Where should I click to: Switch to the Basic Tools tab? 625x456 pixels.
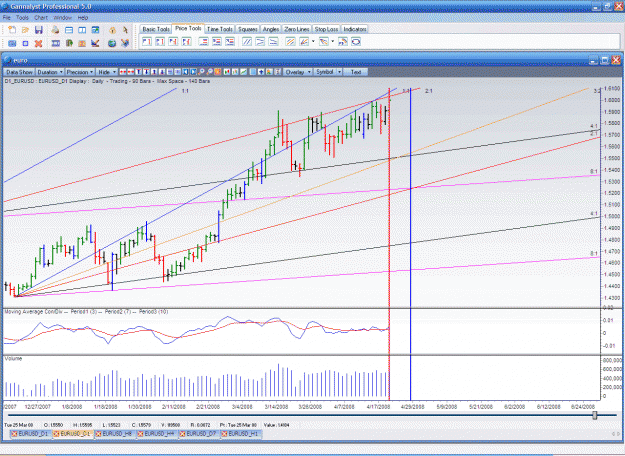pos(156,29)
